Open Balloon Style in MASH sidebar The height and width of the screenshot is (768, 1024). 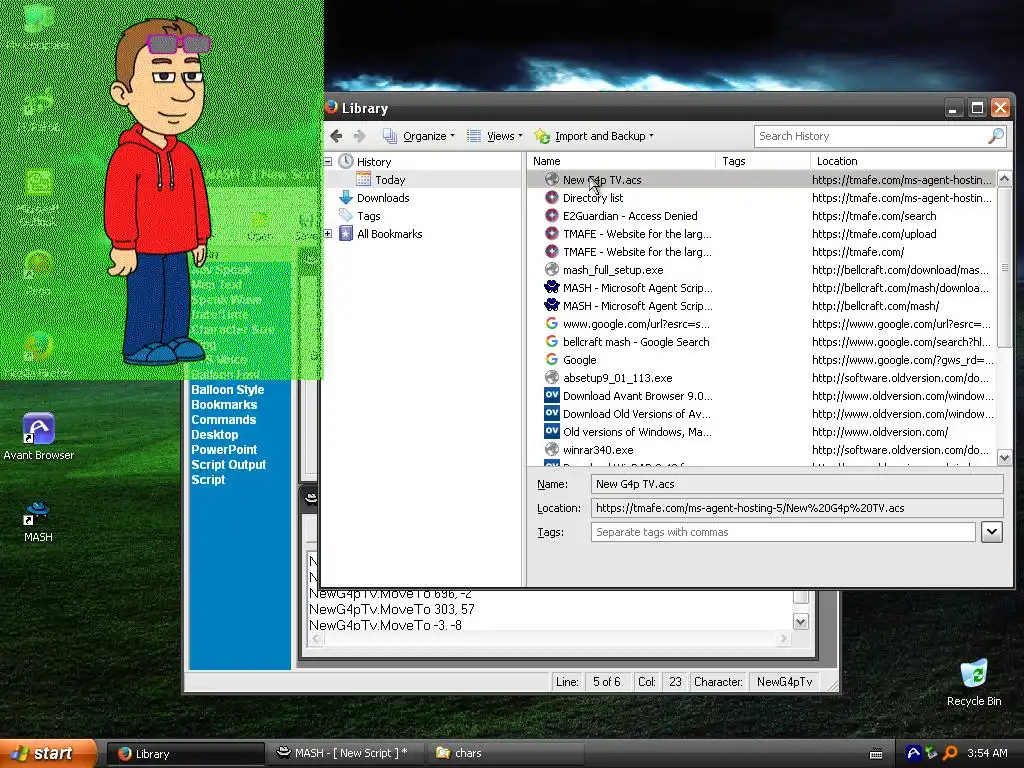pos(227,390)
